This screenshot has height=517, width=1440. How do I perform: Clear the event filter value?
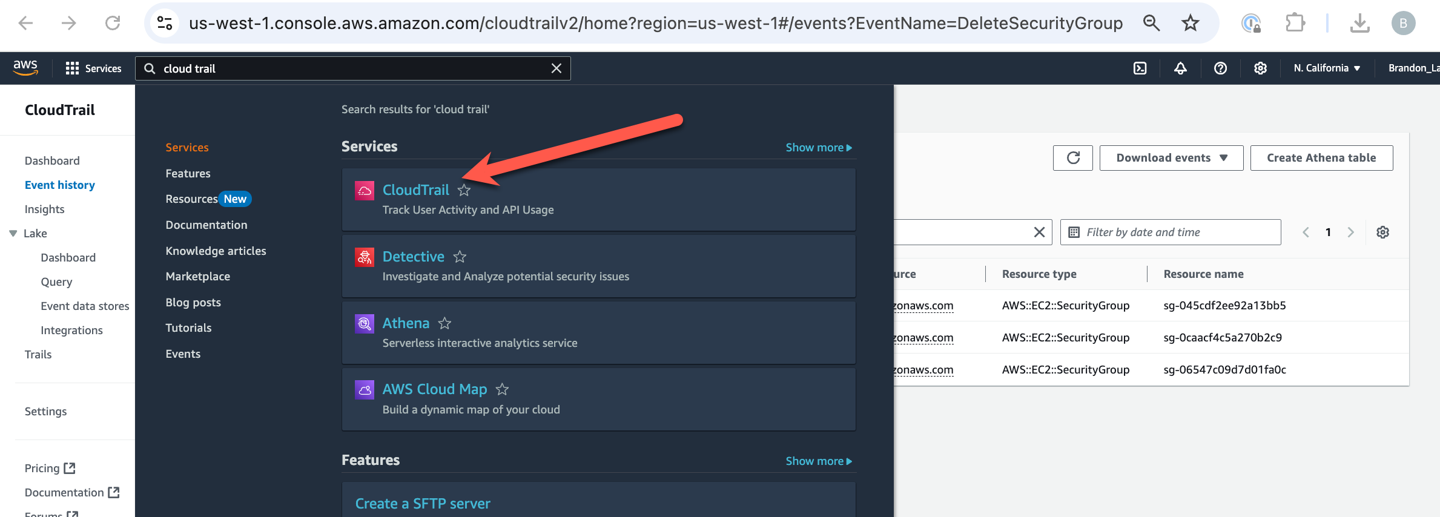pyautogui.click(x=1039, y=232)
